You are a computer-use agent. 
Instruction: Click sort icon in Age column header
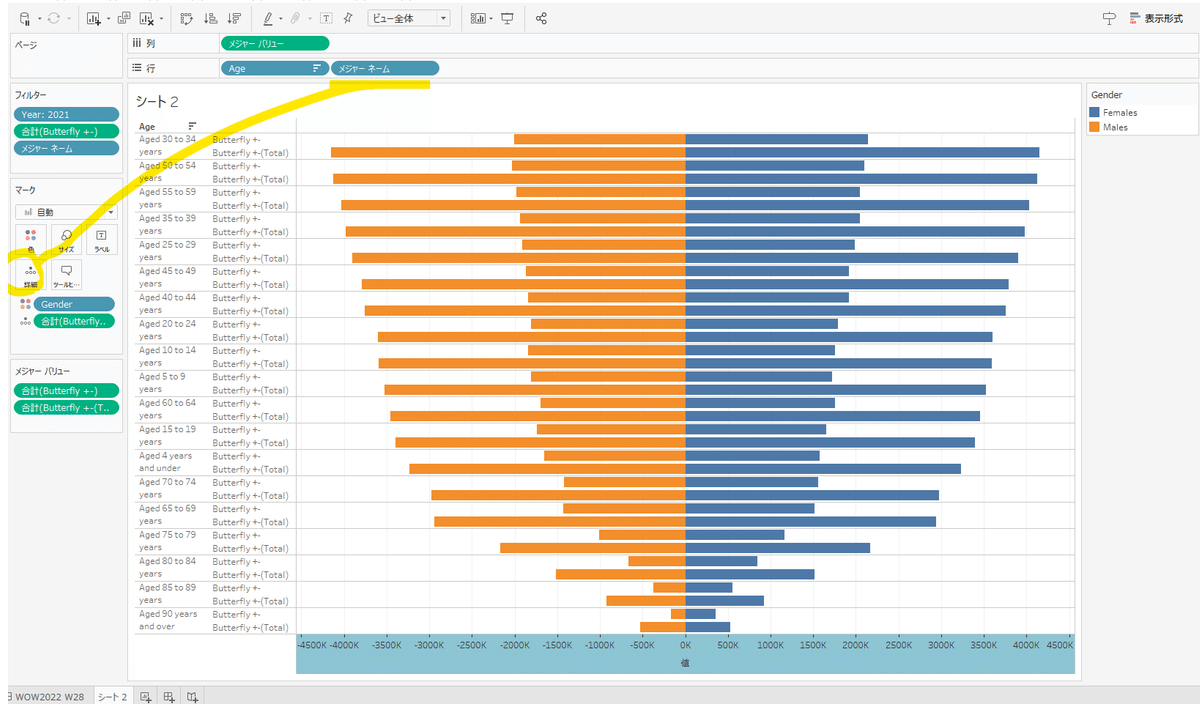[192, 126]
